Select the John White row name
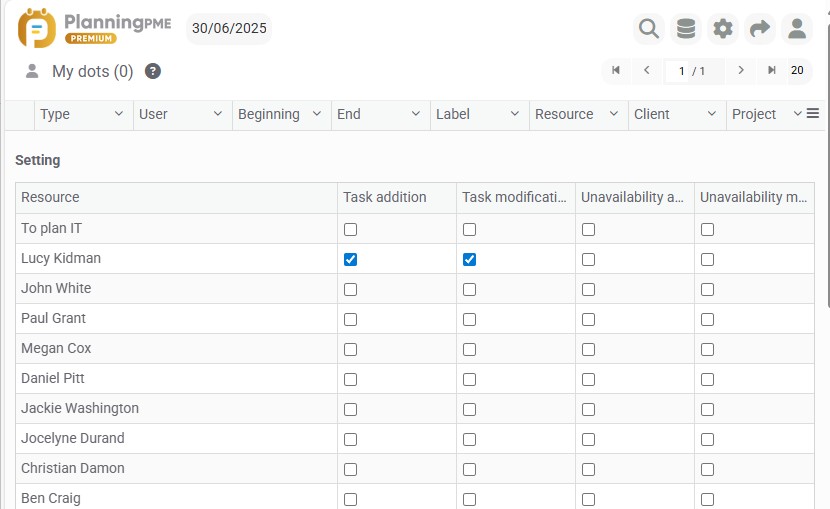Image resolution: width=830 pixels, height=509 pixels. [x=56, y=288]
